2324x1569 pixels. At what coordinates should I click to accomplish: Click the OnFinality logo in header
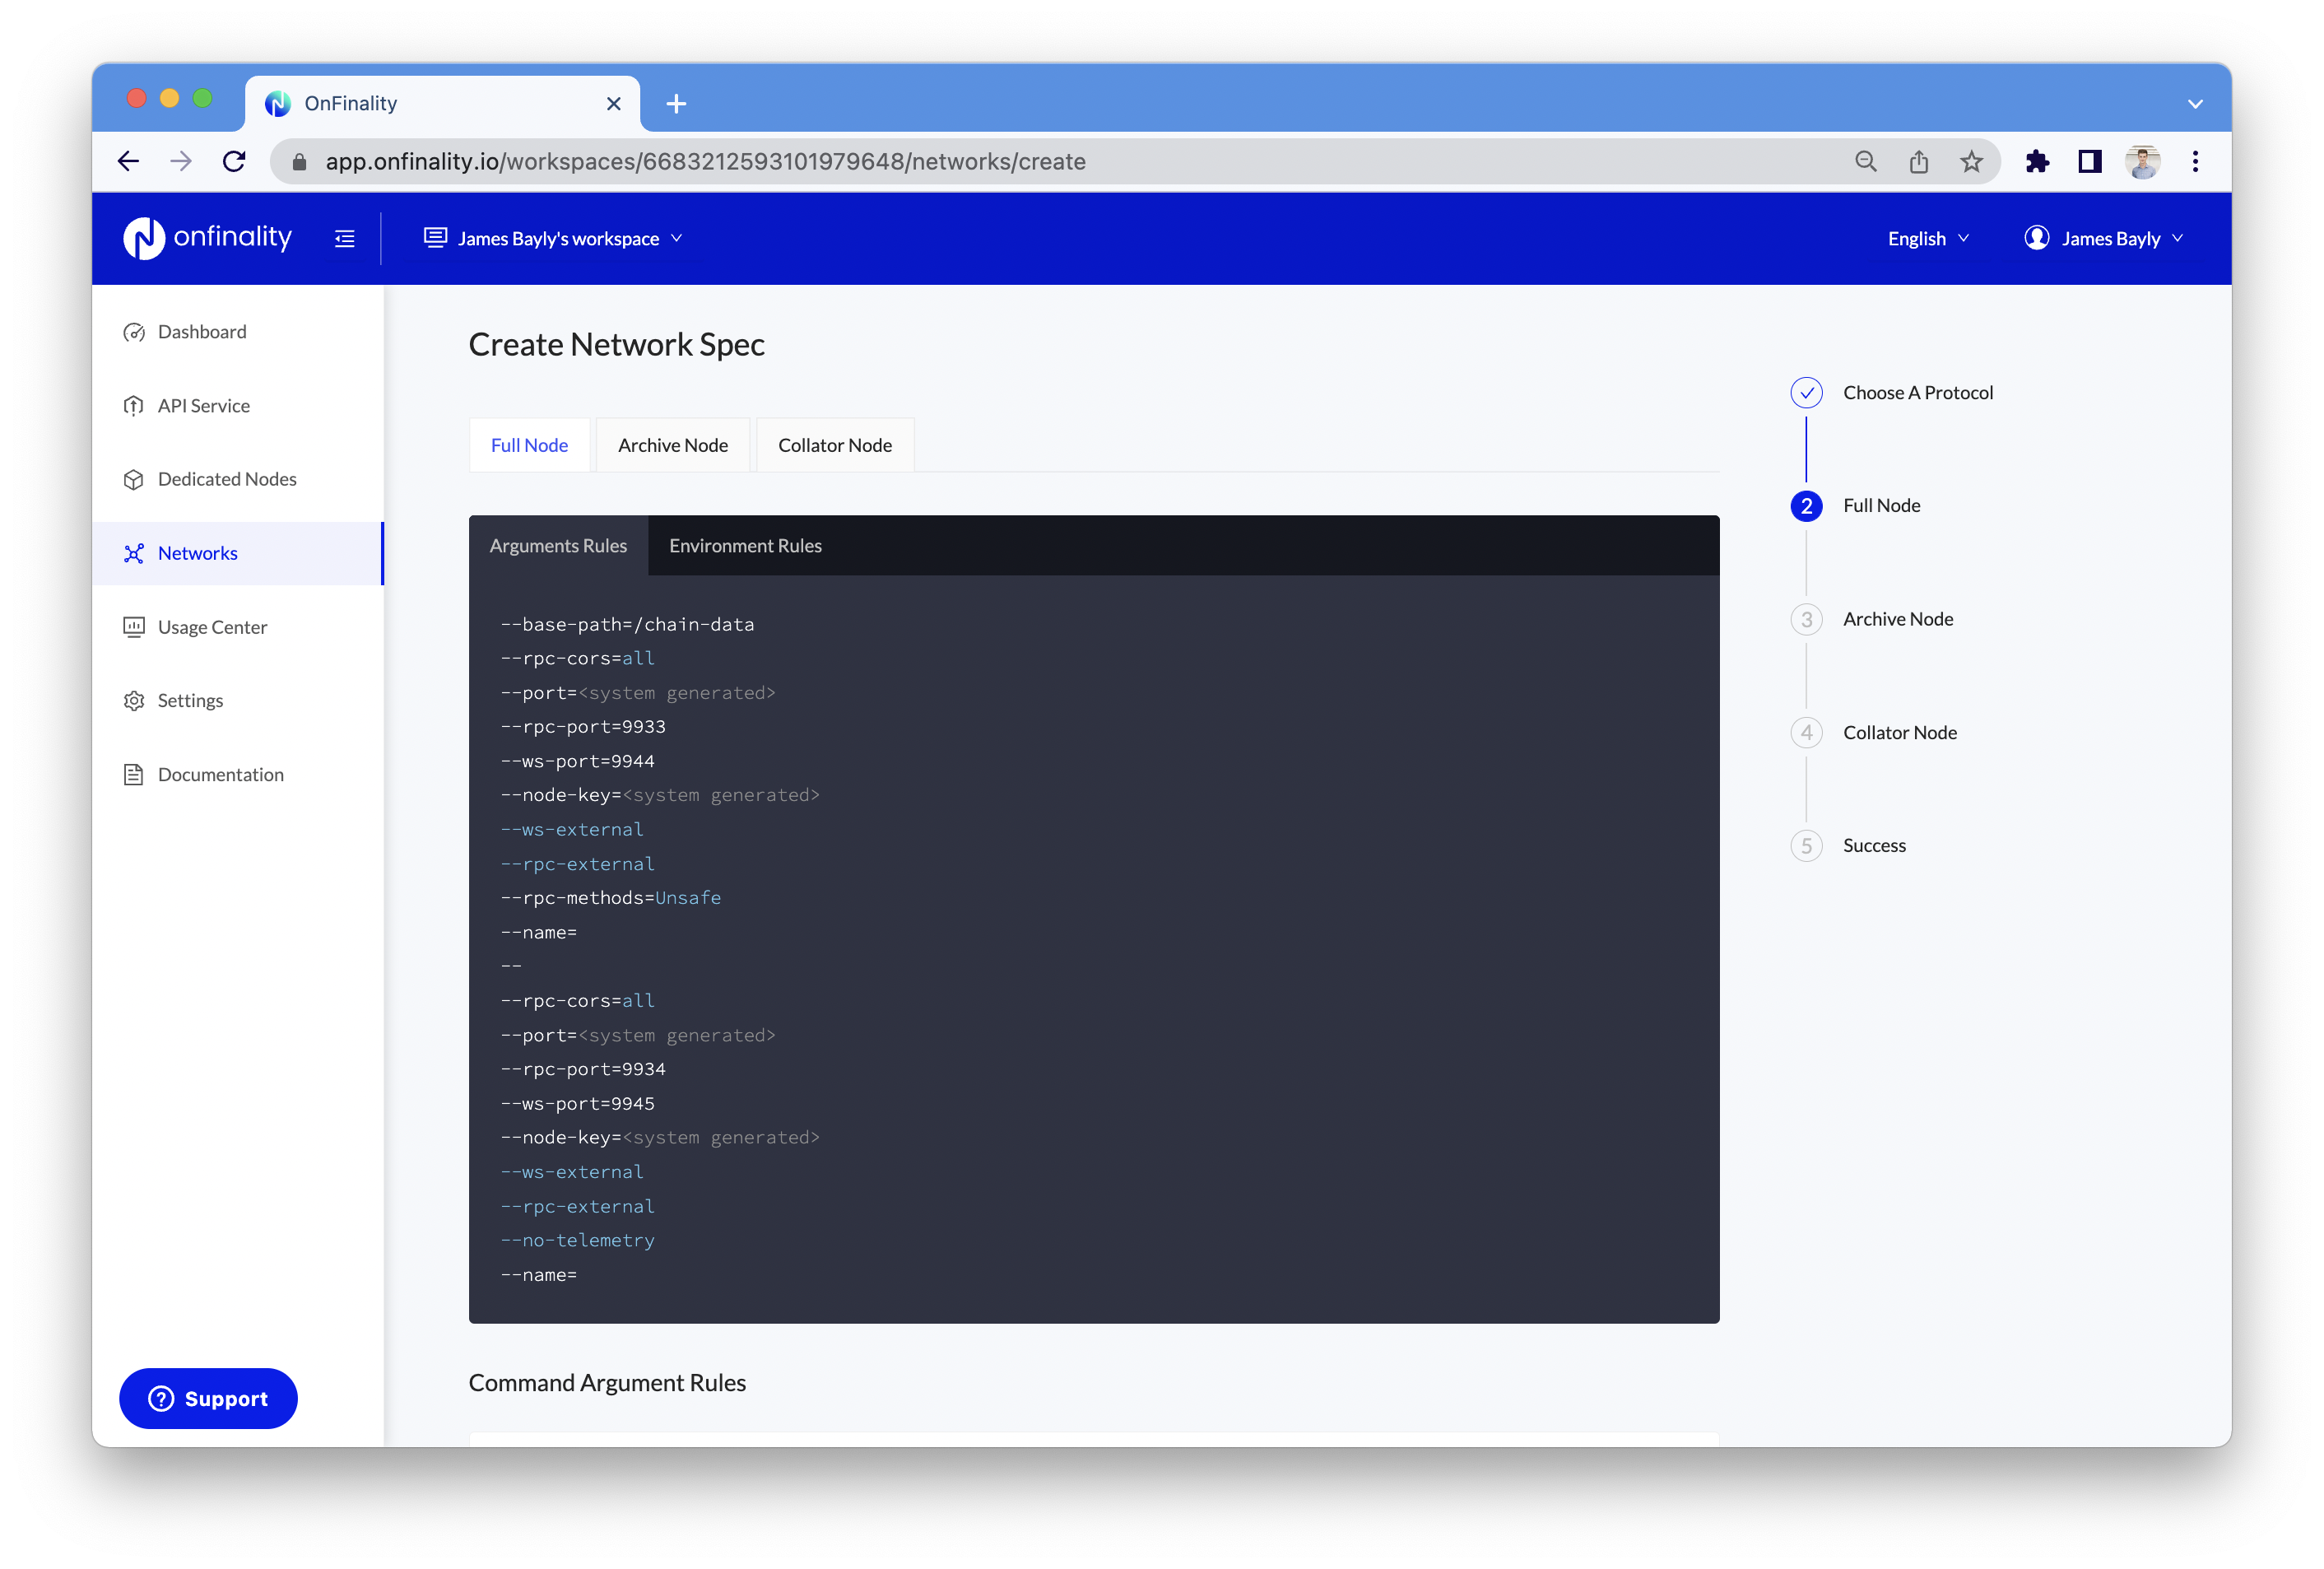207,238
